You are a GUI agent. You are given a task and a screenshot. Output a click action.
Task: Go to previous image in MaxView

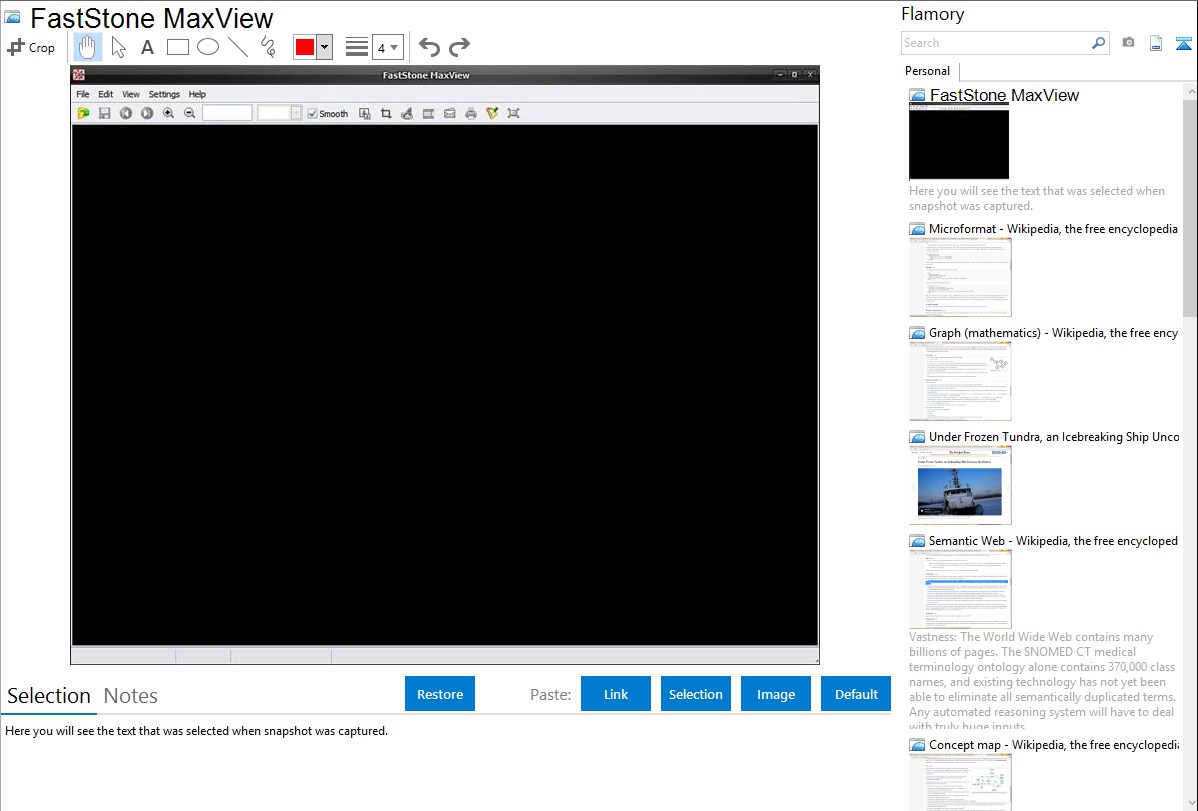click(x=126, y=113)
